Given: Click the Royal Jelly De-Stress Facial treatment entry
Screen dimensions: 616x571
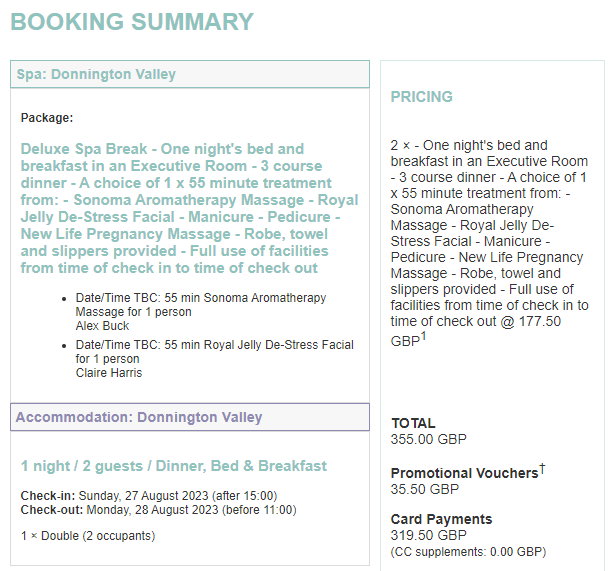Looking at the screenshot, I should (x=214, y=352).
